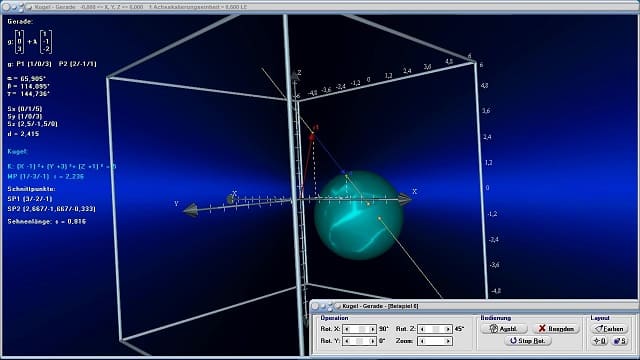Increase Rot. Z with its right arrow
The height and width of the screenshot is (360, 640).
(447, 329)
